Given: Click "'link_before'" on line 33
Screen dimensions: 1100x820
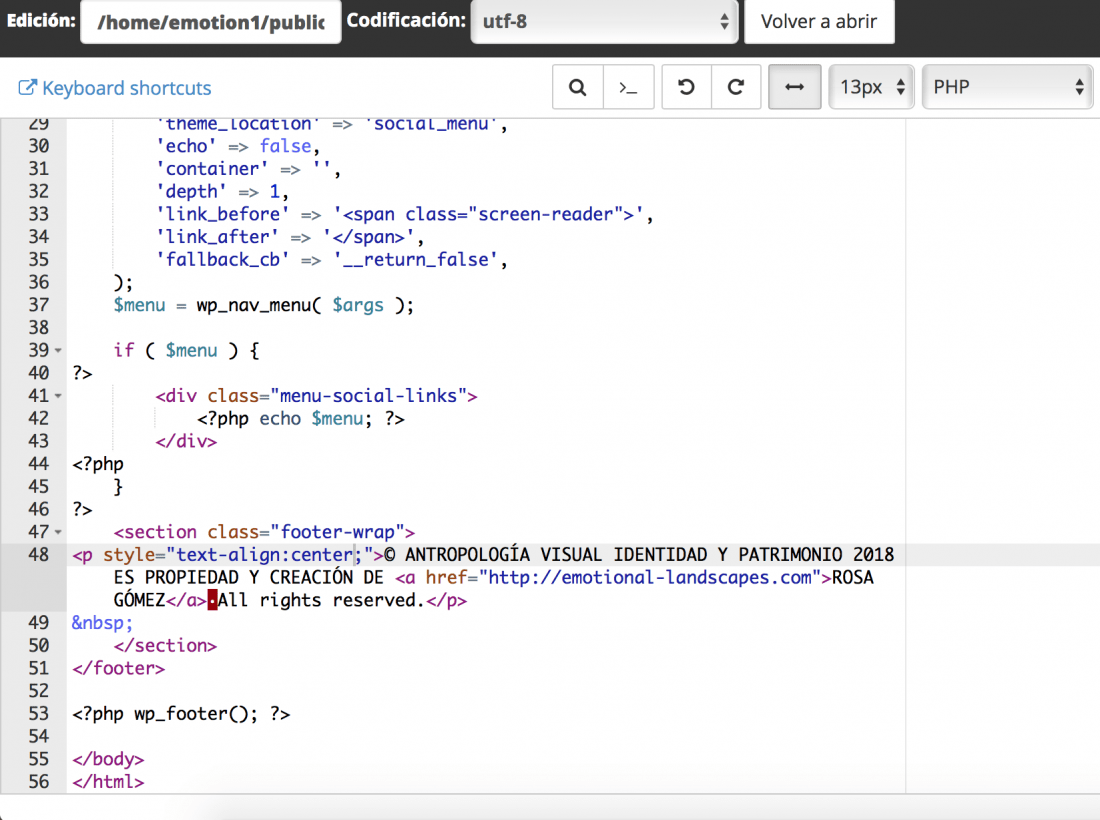Looking at the screenshot, I should [x=222, y=214].
